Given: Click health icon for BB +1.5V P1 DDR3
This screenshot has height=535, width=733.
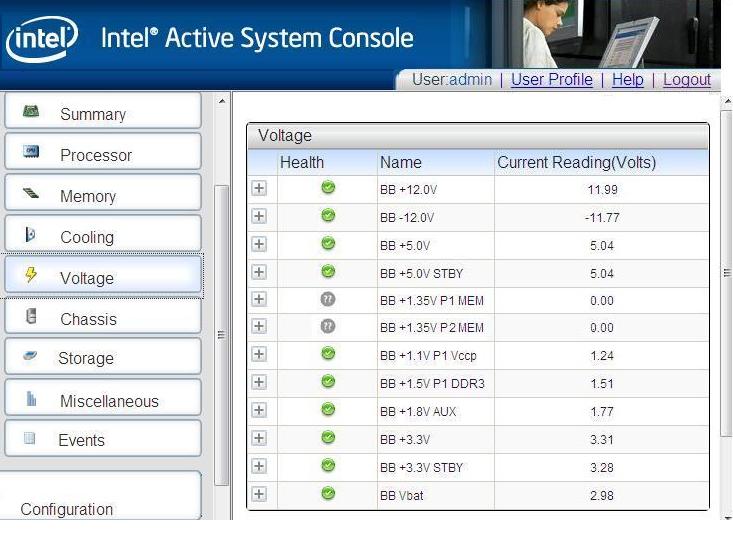Looking at the screenshot, I should pos(328,382).
